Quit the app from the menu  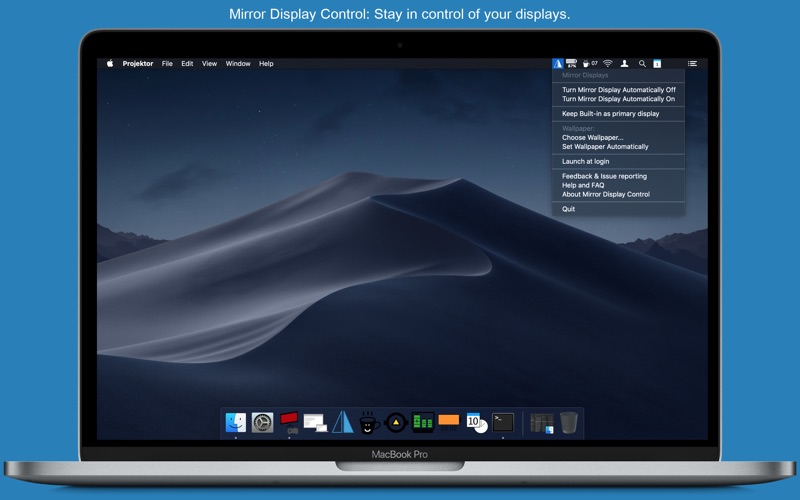tap(618, 209)
